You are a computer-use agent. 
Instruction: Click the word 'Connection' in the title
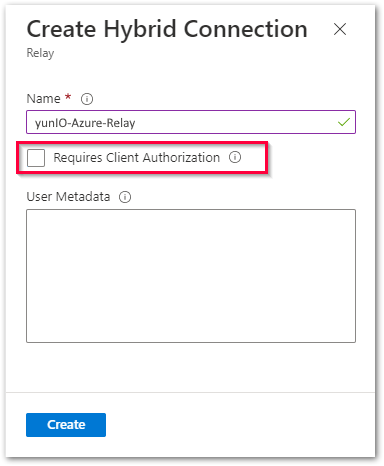[x=246, y=29]
